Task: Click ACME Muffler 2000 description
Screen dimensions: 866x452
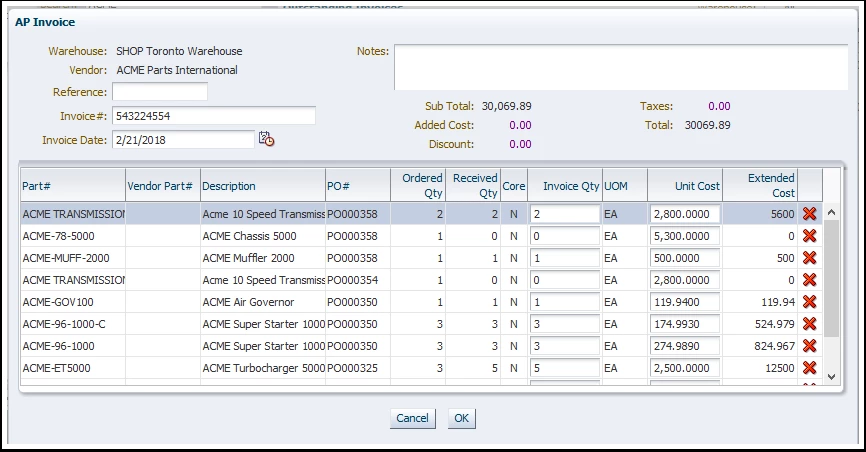Action: click(x=248, y=258)
